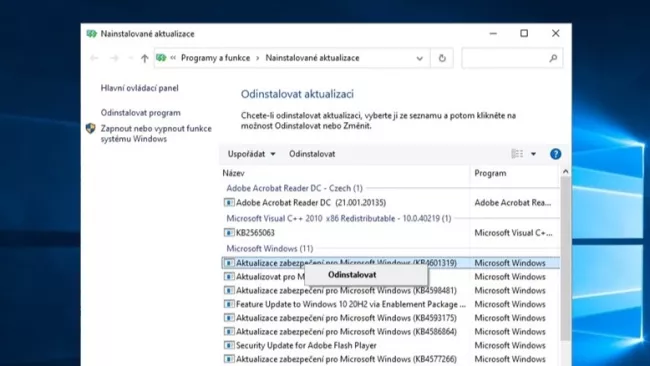This screenshot has width=650, height=366.
Task: Click icon of KB4593175 update
Action: [229, 318]
